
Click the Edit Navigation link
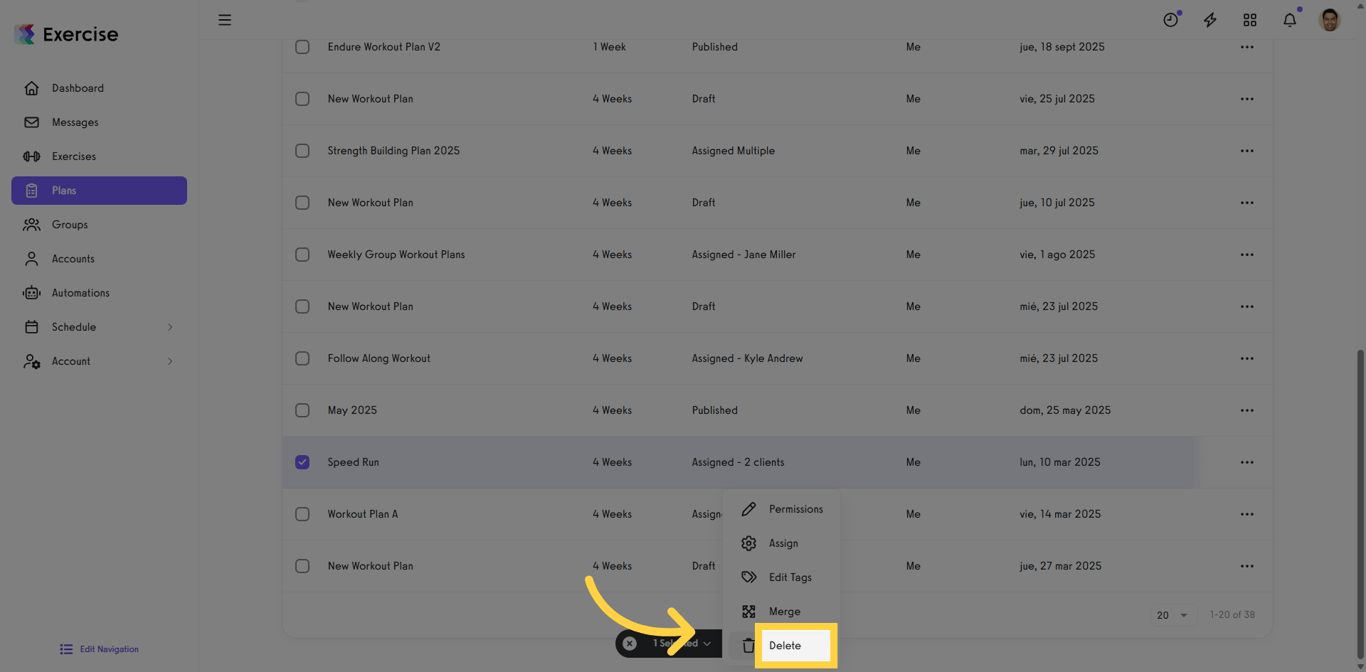pyautogui.click(x=99, y=649)
